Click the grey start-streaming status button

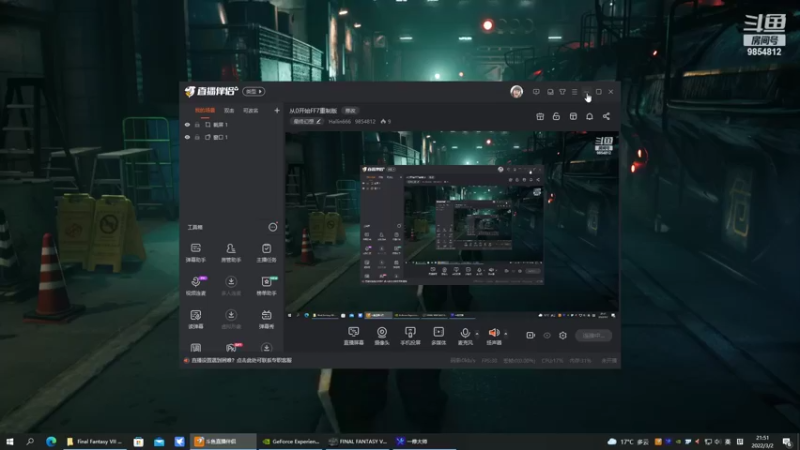tap(593, 335)
